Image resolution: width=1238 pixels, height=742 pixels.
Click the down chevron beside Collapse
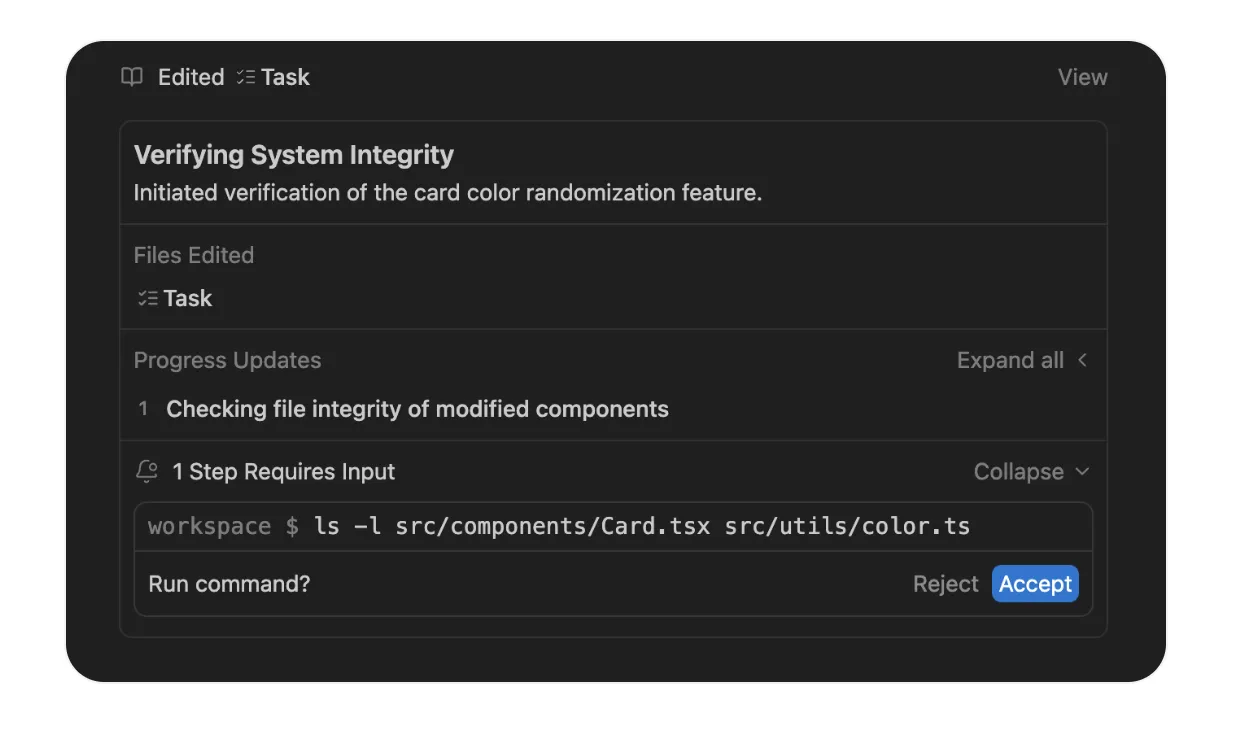1082,472
